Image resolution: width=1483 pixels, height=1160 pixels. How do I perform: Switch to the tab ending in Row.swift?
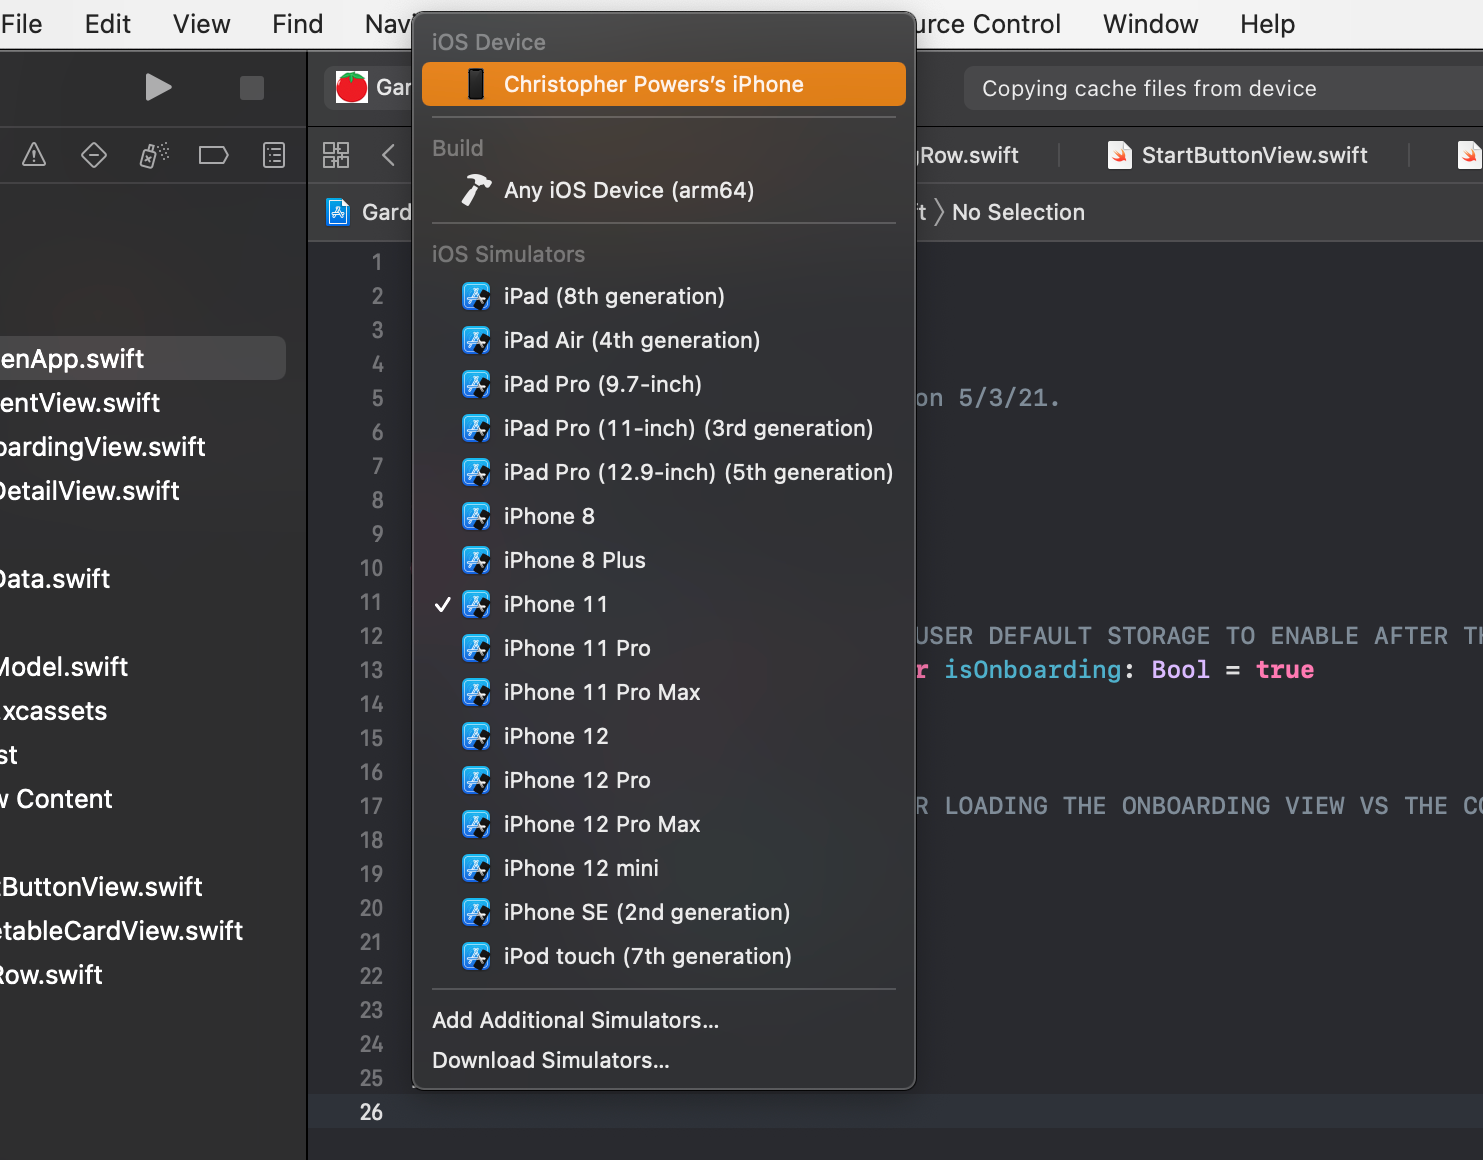coord(969,155)
